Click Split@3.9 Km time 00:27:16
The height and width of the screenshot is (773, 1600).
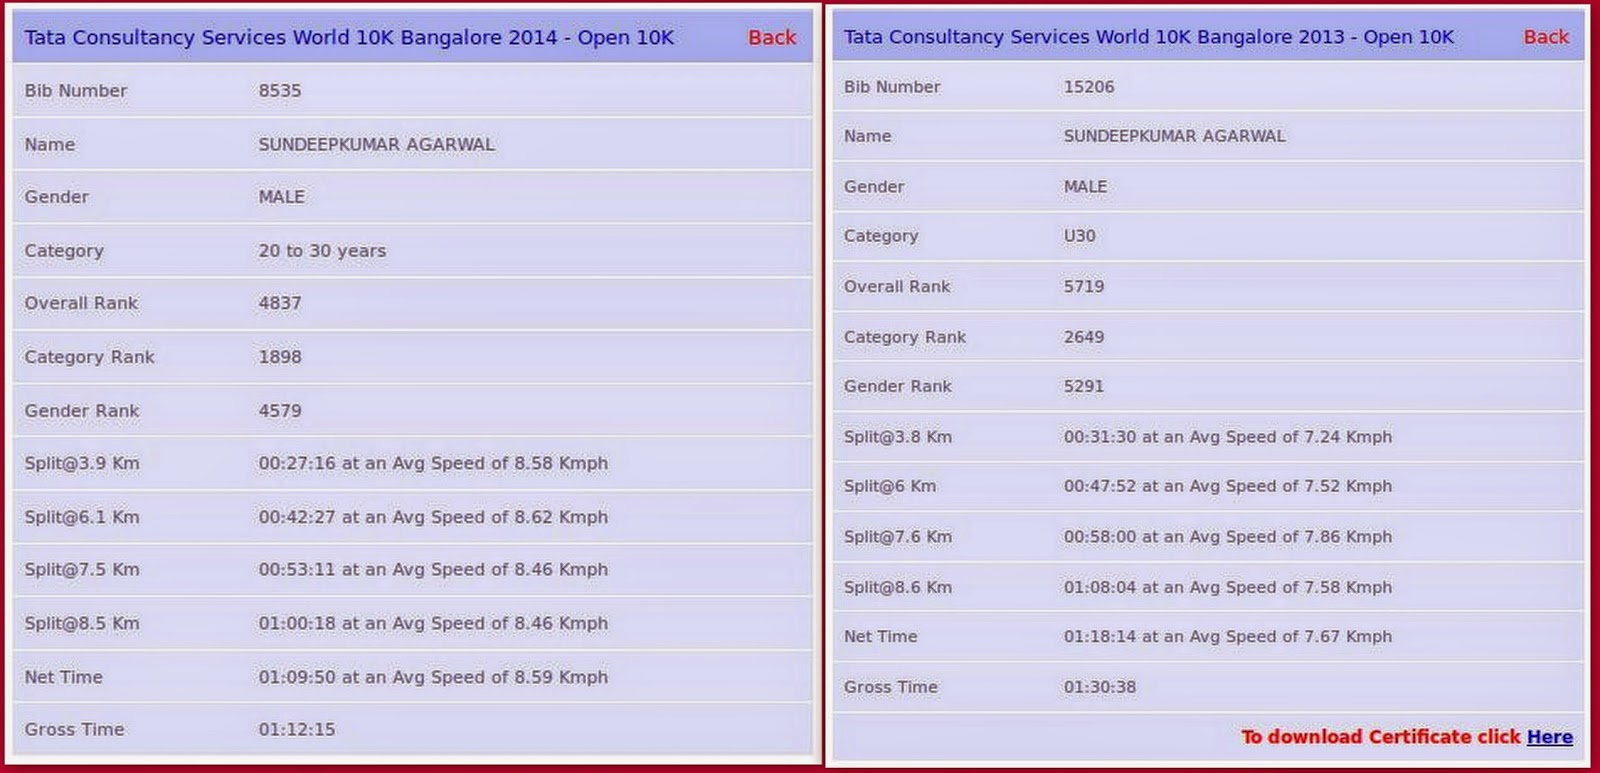297,463
